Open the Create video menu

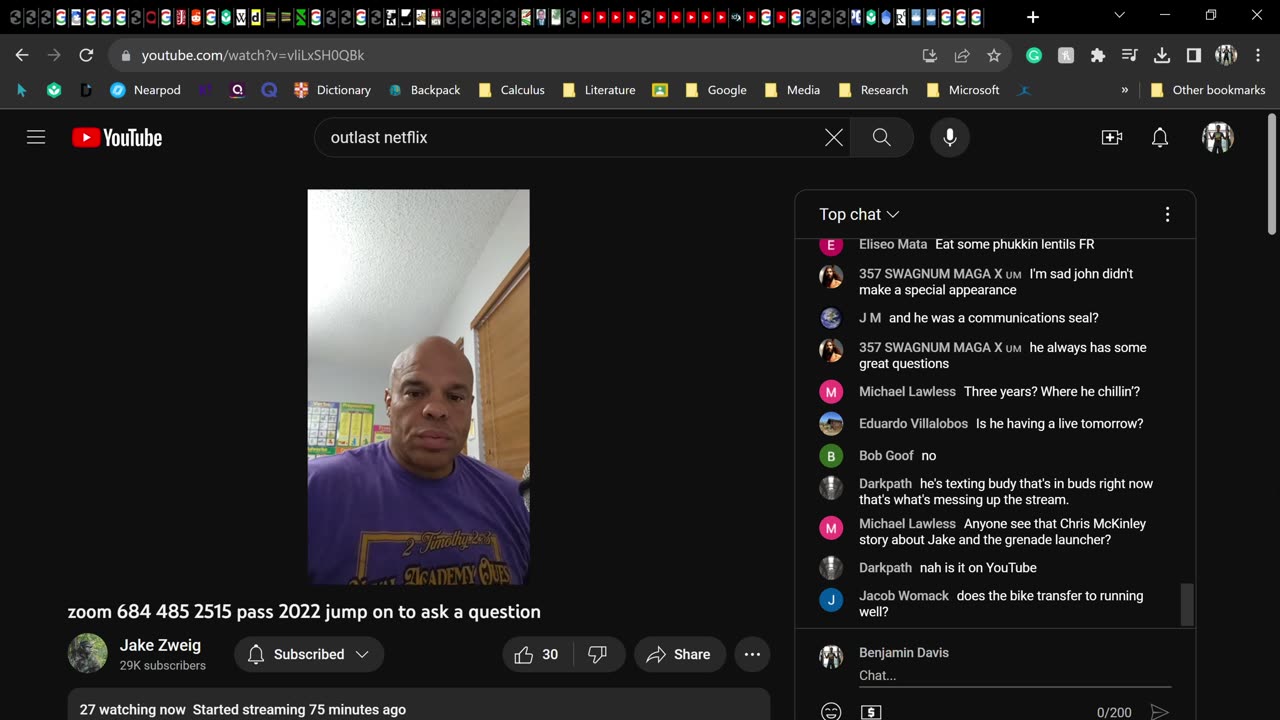point(1112,137)
